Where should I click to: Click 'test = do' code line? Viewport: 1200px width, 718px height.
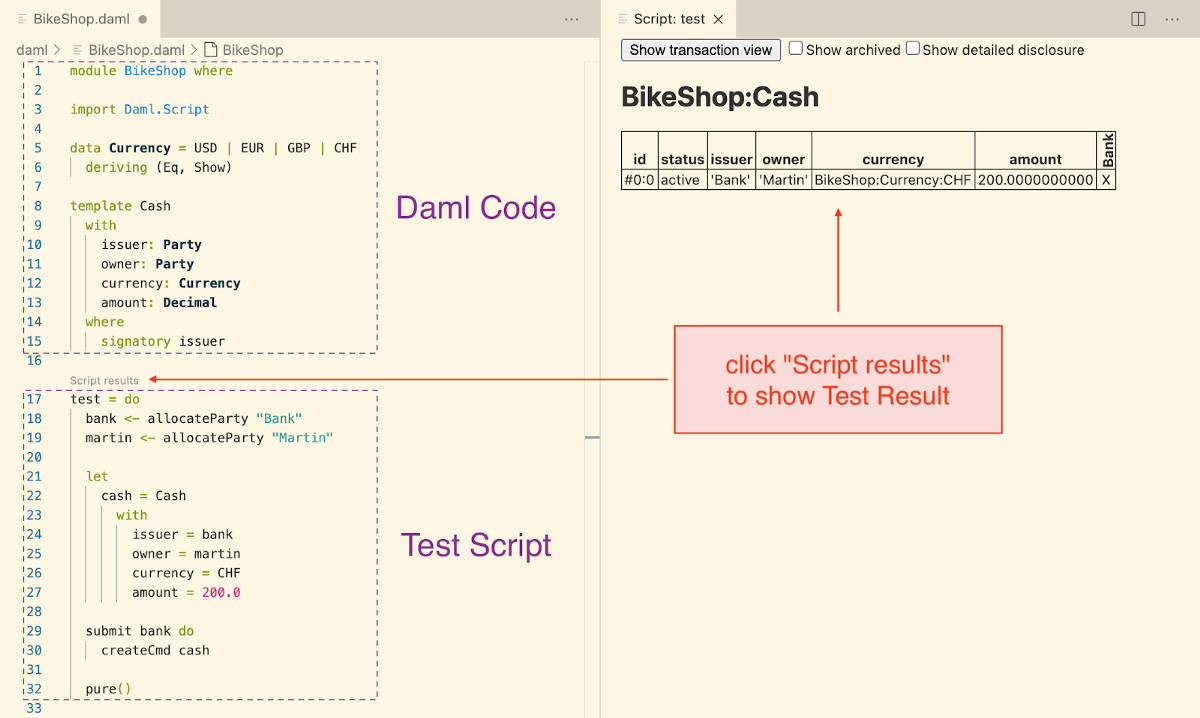click(105, 399)
